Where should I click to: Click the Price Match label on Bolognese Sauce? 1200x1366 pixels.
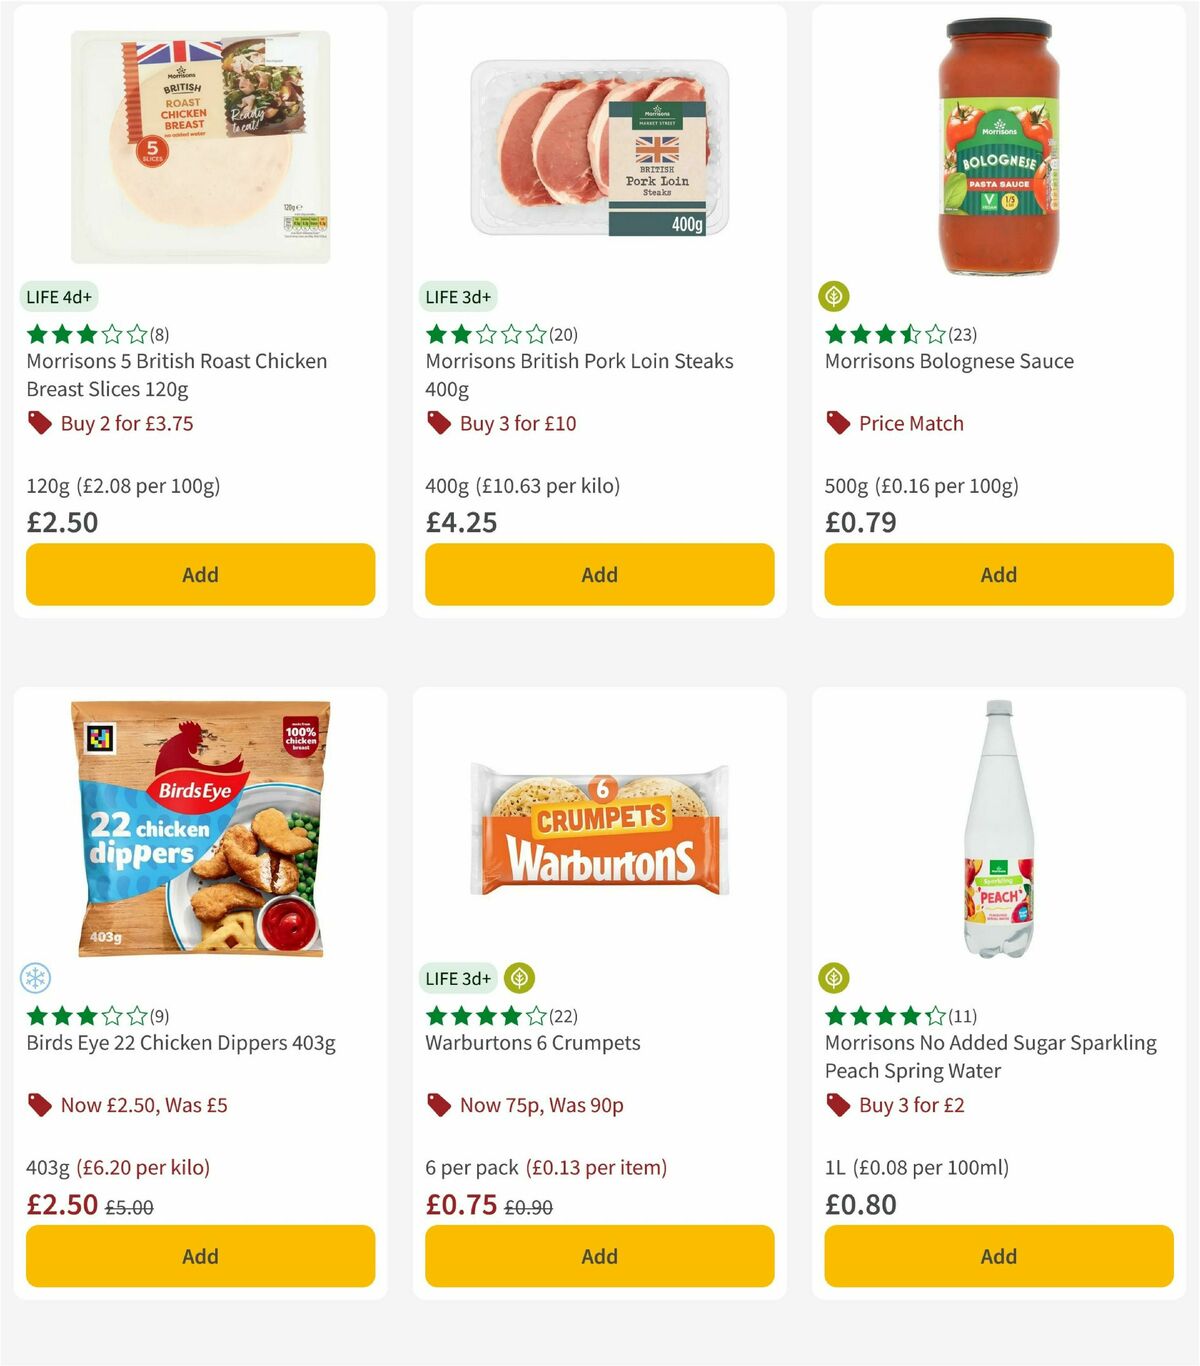911,423
